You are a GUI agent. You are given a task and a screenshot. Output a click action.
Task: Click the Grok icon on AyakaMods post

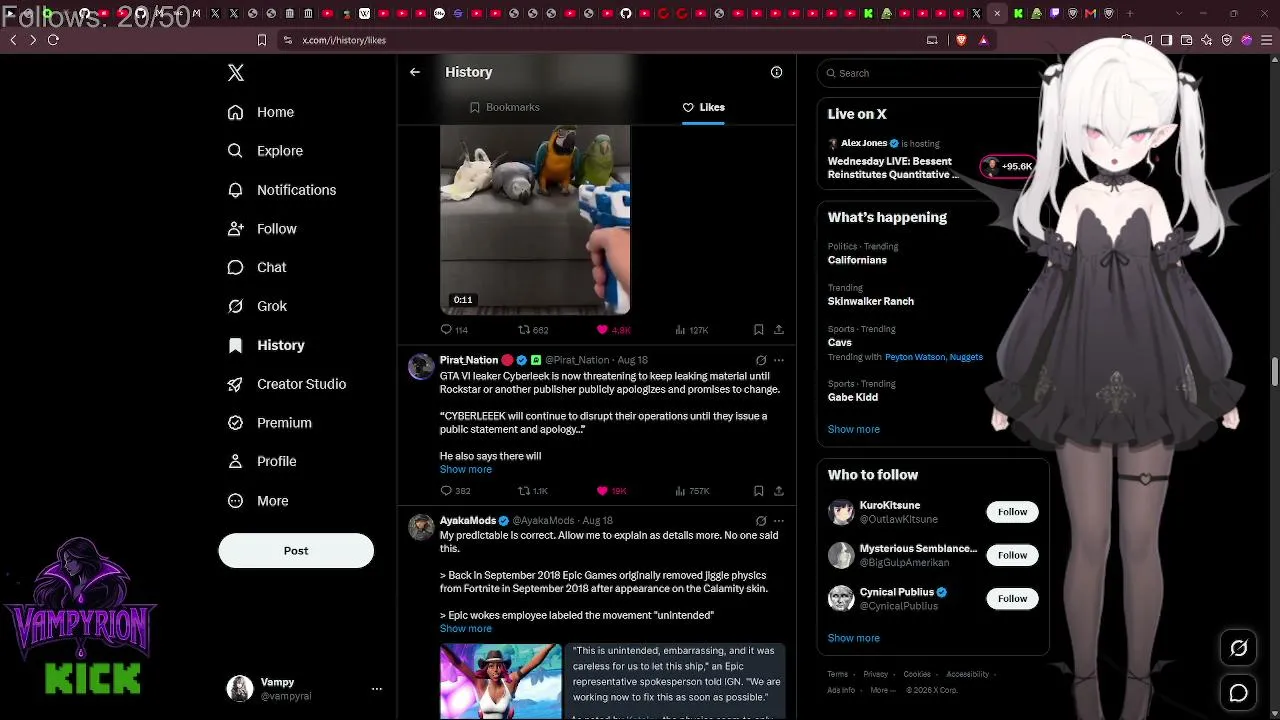click(x=761, y=521)
